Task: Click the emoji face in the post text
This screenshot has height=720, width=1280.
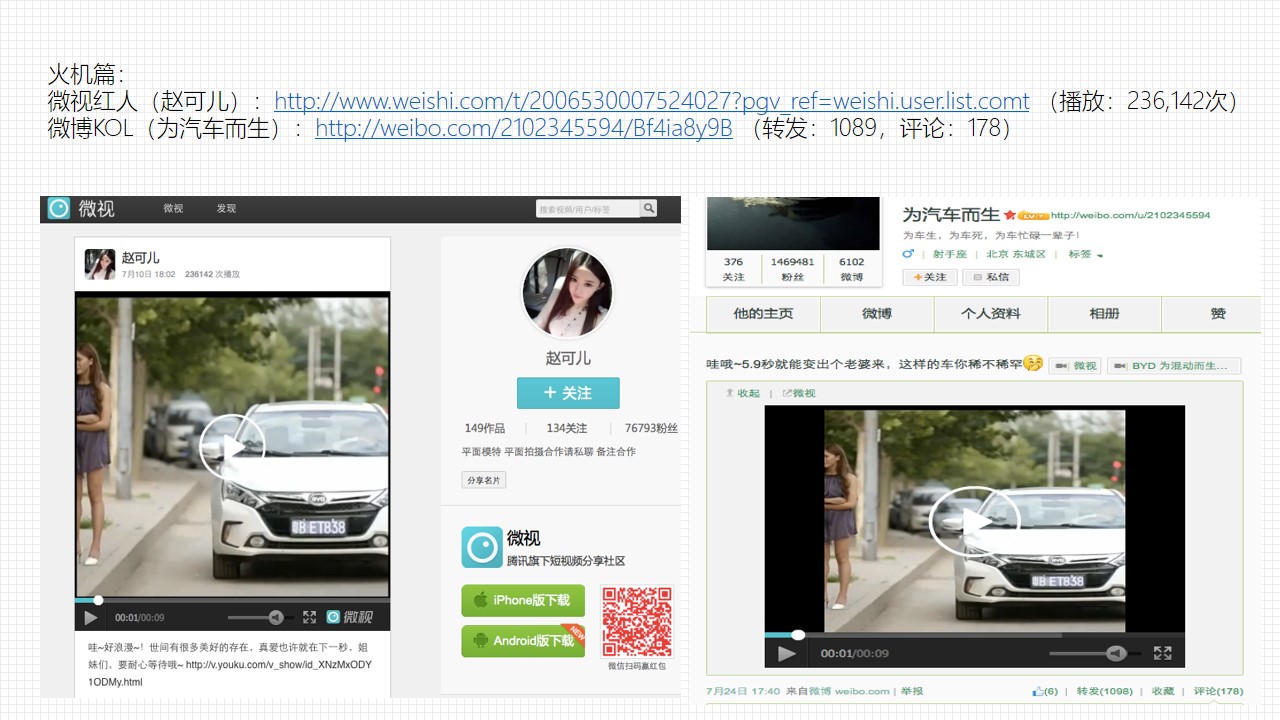Action: click(x=1034, y=363)
